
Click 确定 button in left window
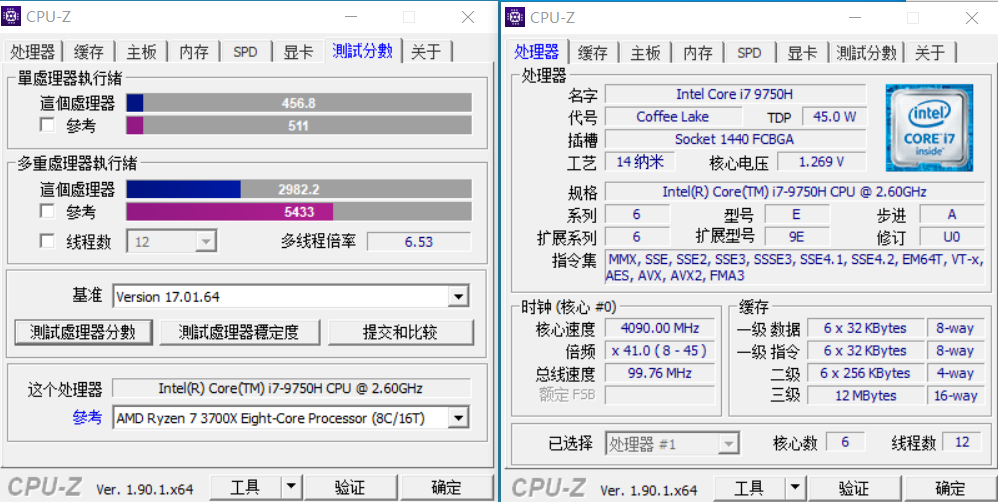click(x=447, y=487)
